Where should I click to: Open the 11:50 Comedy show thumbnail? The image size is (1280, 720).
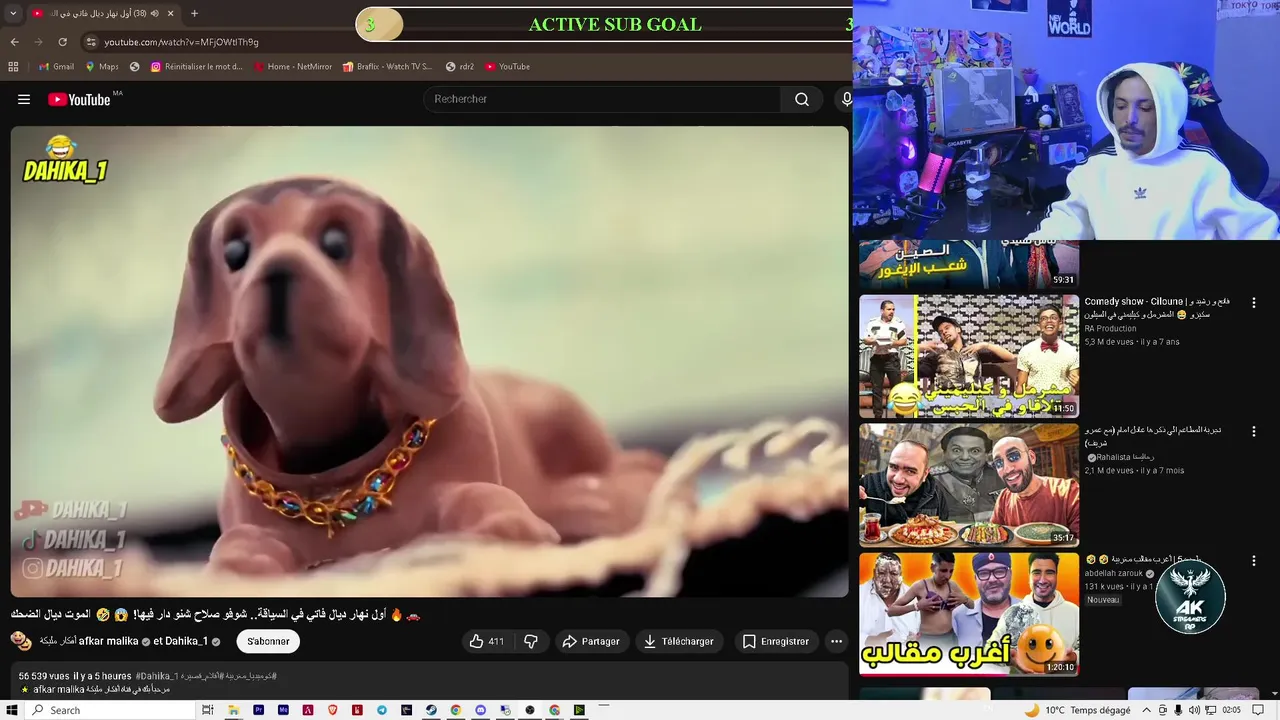969,356
